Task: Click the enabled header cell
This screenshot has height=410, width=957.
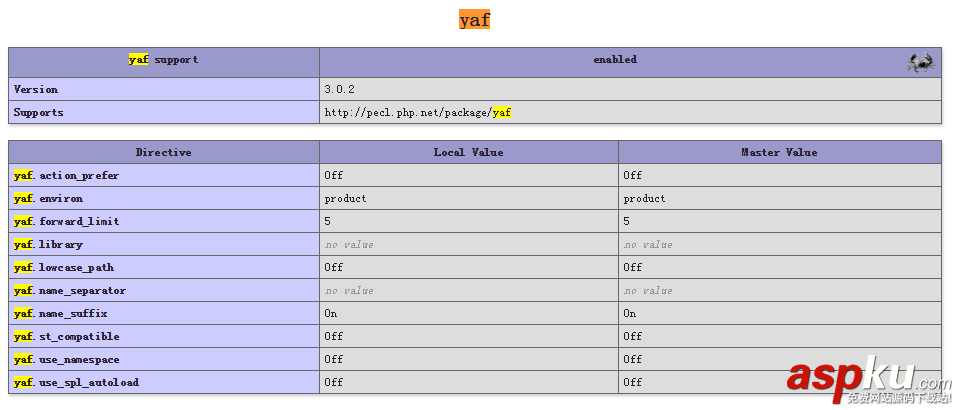Action: pos(614,60)
